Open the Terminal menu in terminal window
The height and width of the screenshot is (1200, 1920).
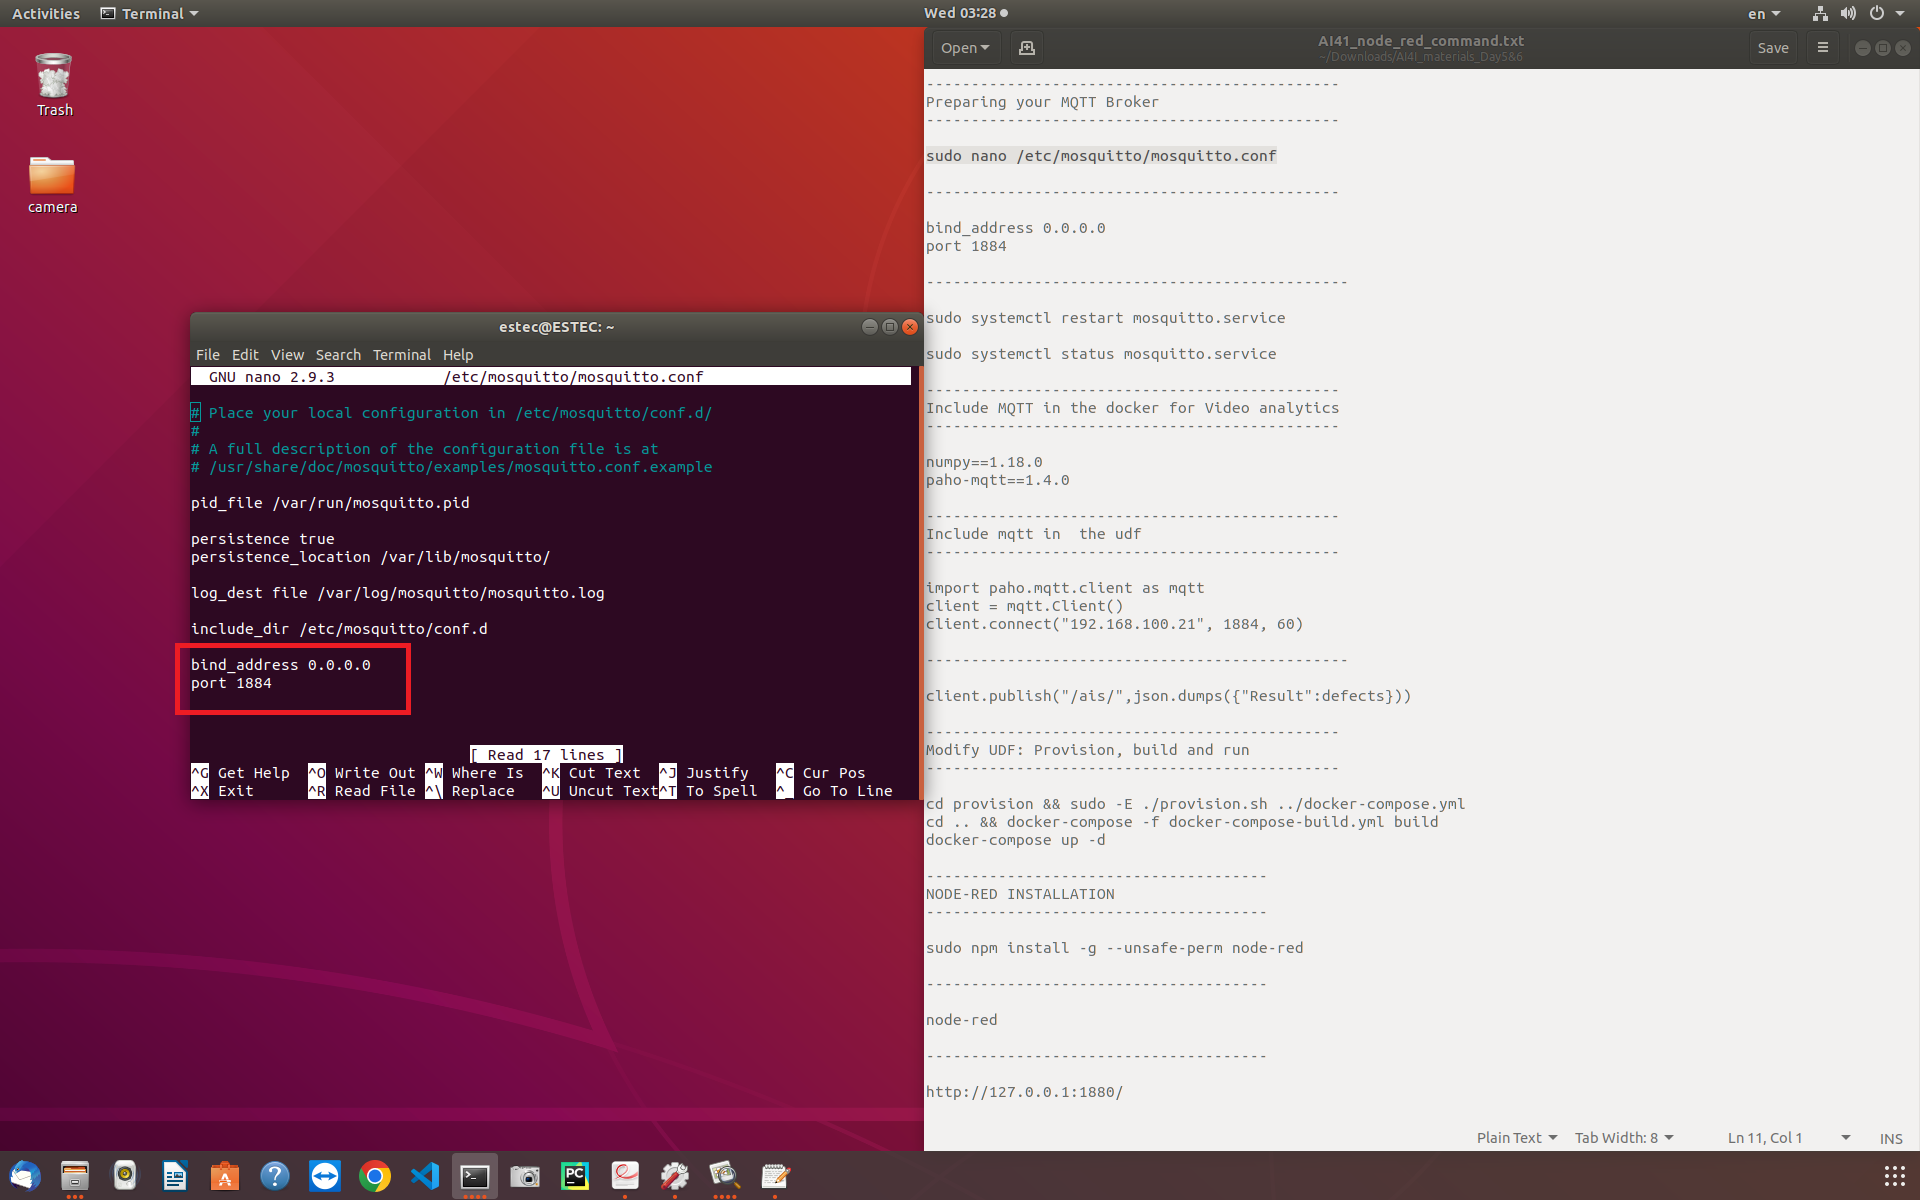pyautogui.click(x=401, y=355)
